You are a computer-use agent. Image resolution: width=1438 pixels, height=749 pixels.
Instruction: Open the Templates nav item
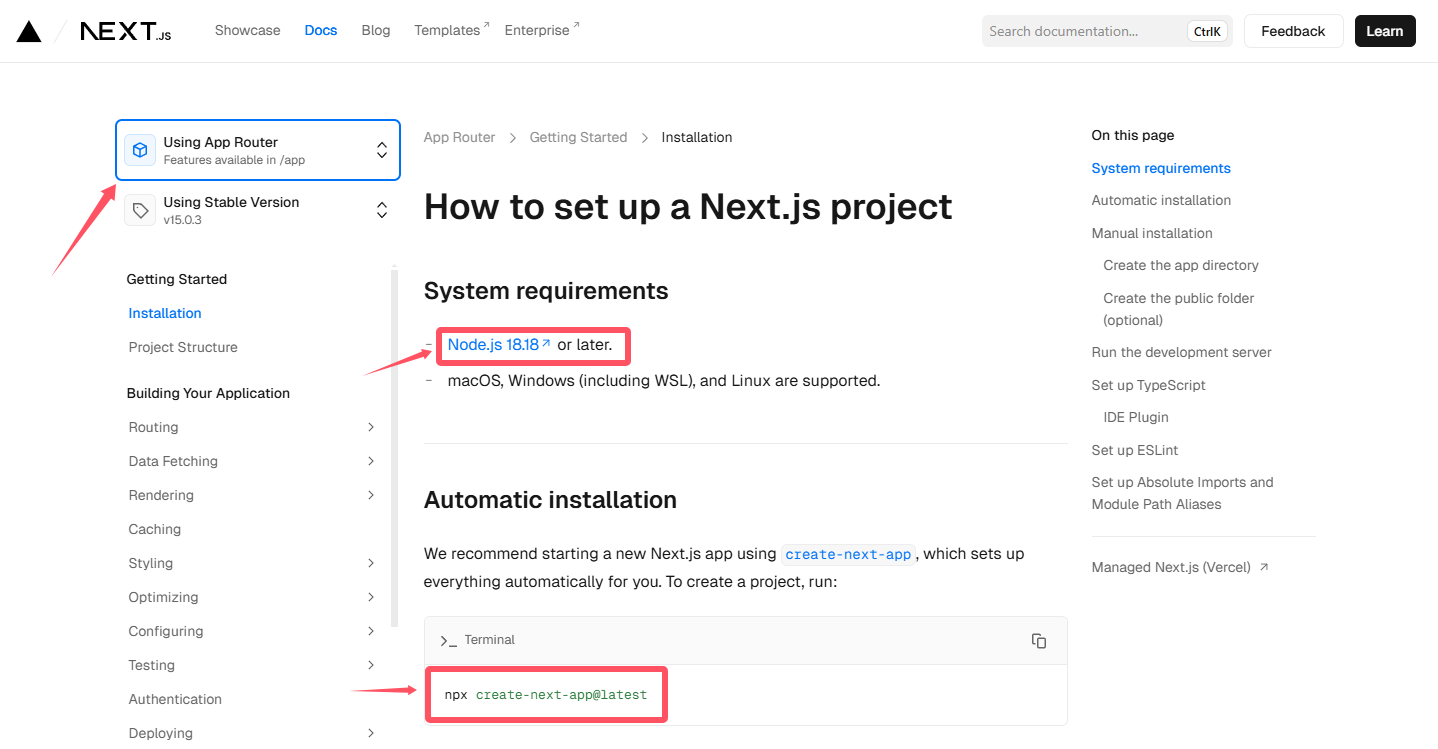click(x=452, y=30)
